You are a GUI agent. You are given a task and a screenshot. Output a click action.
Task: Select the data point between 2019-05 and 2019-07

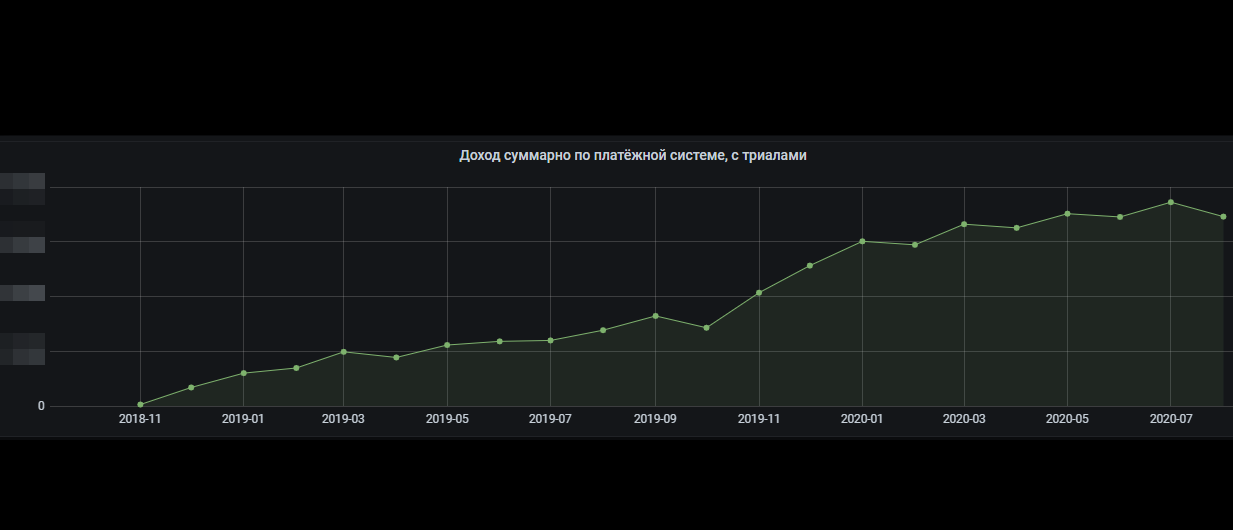point(499,342)
